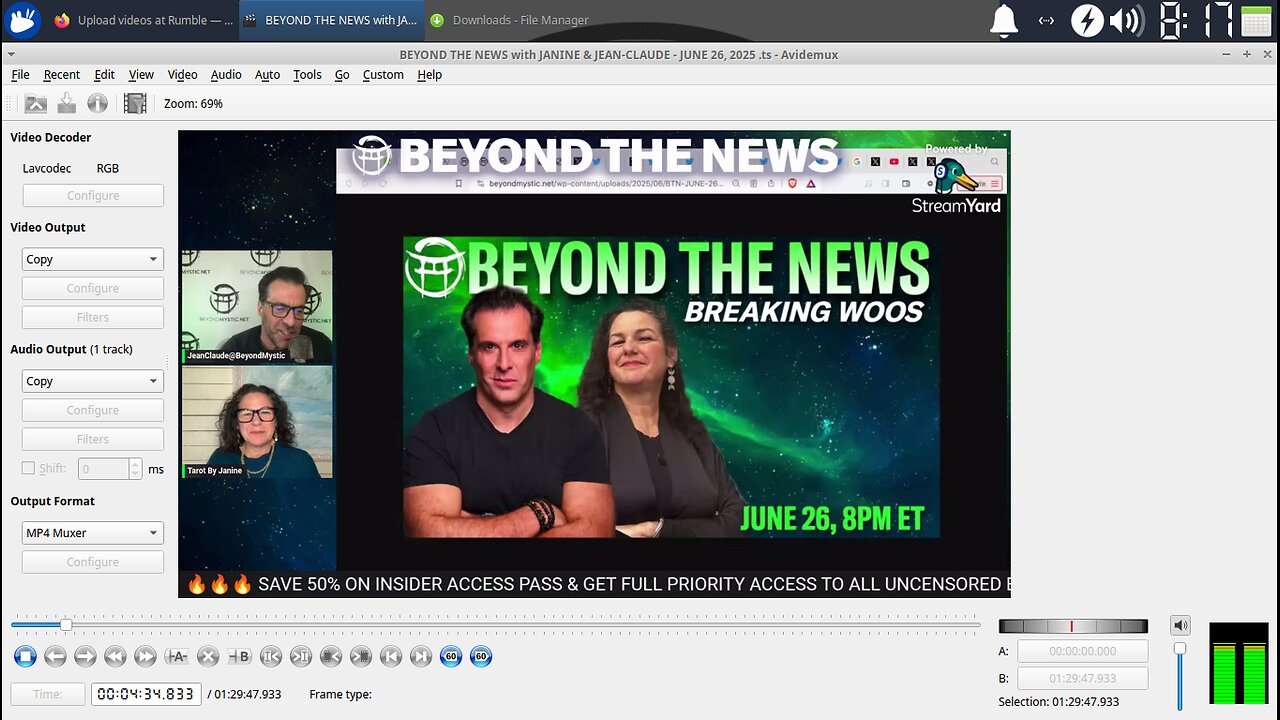Click the panel volume speaker icon

pyautogui.click(x=1126, y=21)
